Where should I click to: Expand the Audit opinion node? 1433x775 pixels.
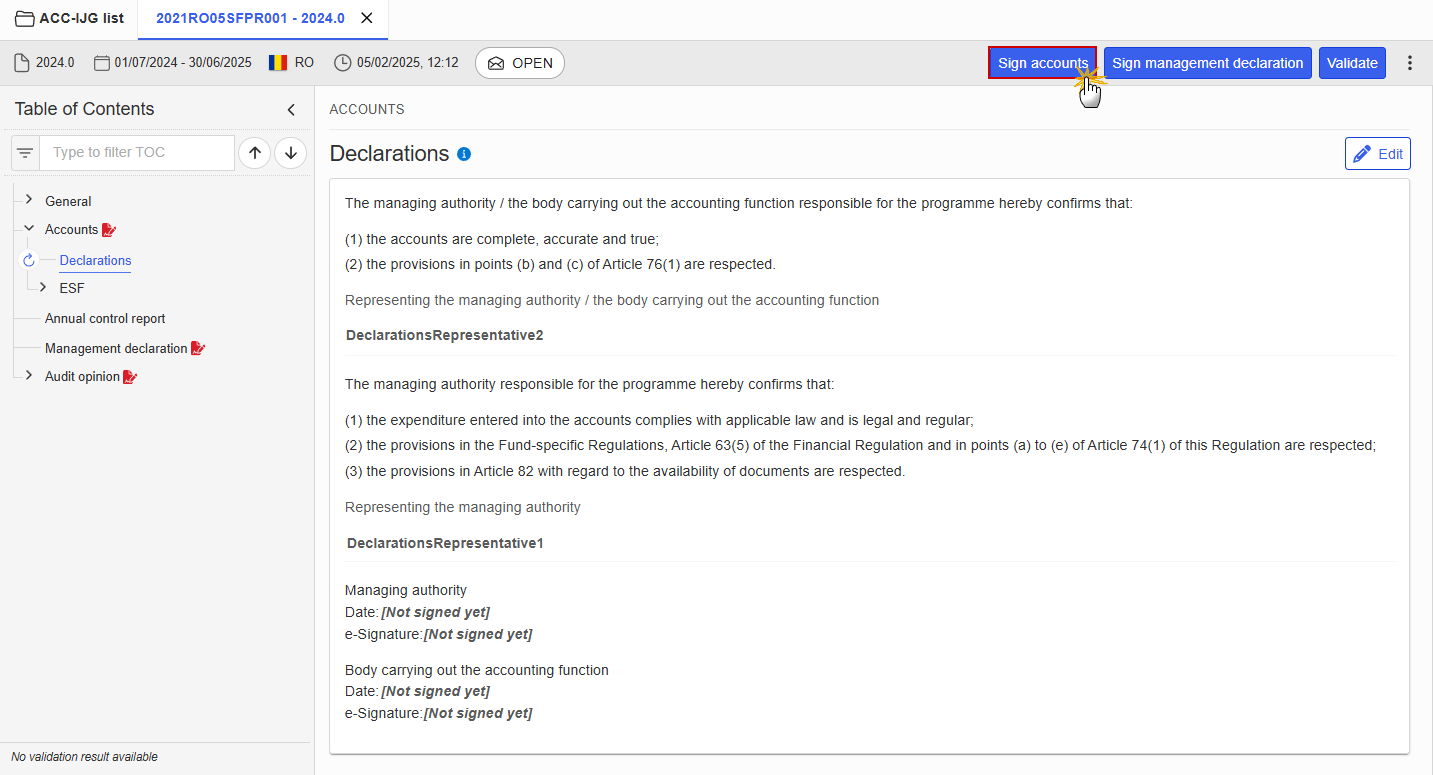coord(29,376)
